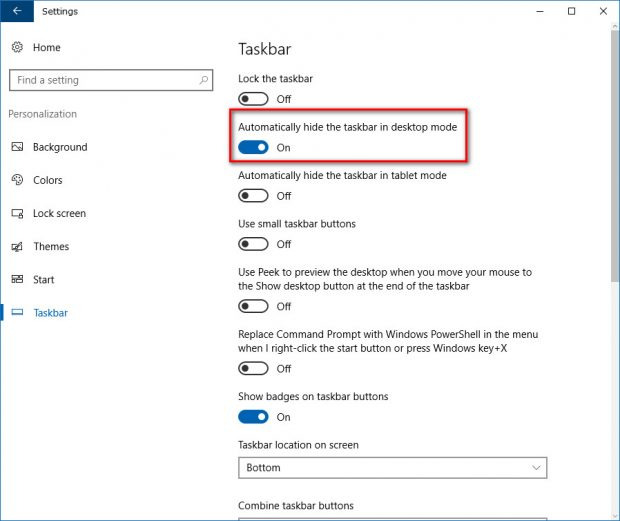Viewport: 620px width, 521px height.
Task: Toggle Replace Command Prompt with PowerShell switch
Action: (x=253, y=368)
